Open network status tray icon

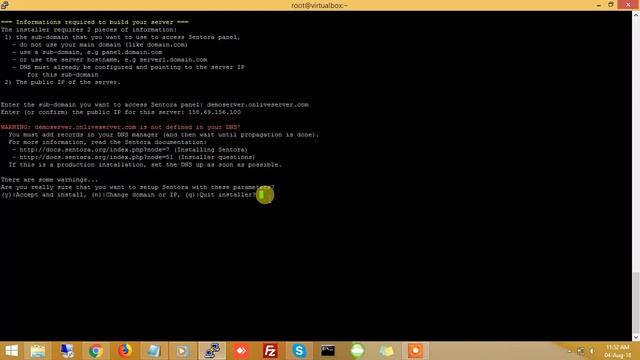[581, 351]
